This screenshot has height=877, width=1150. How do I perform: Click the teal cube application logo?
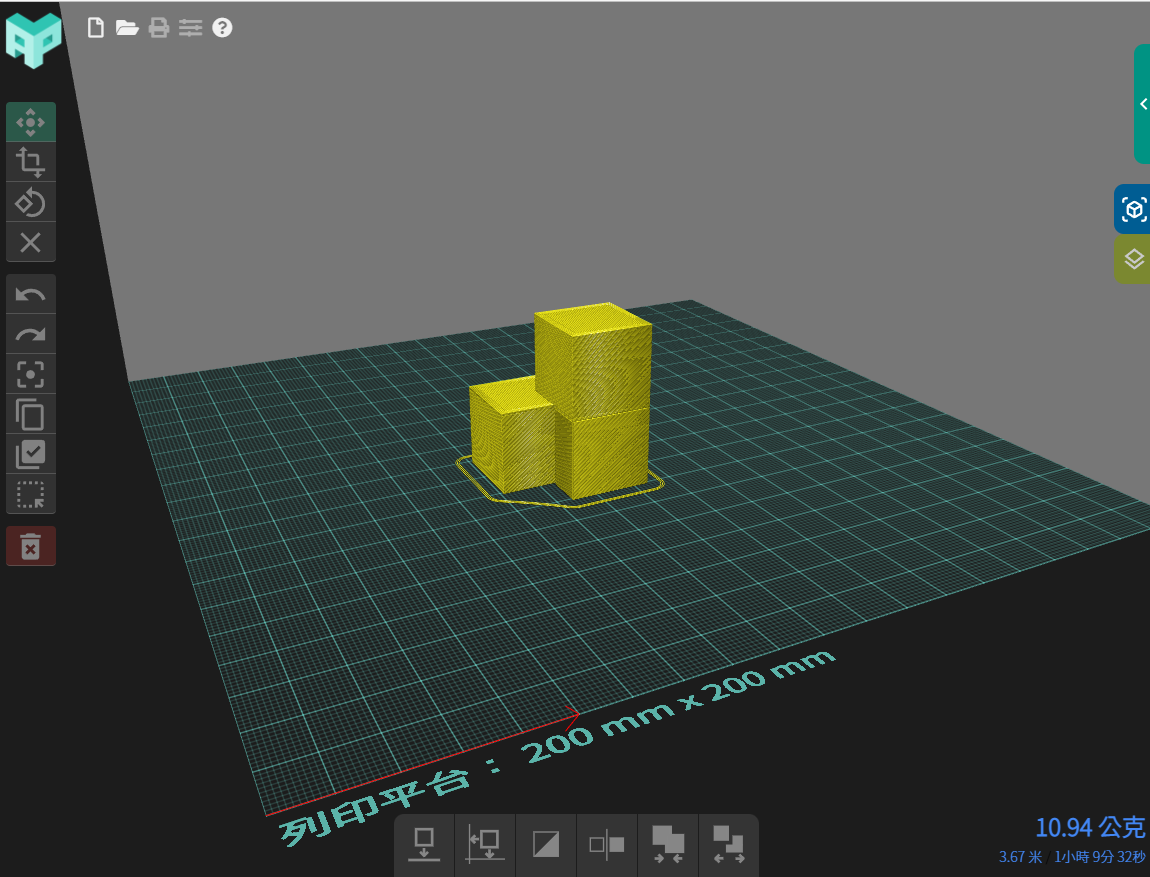[x=33, y=40]
